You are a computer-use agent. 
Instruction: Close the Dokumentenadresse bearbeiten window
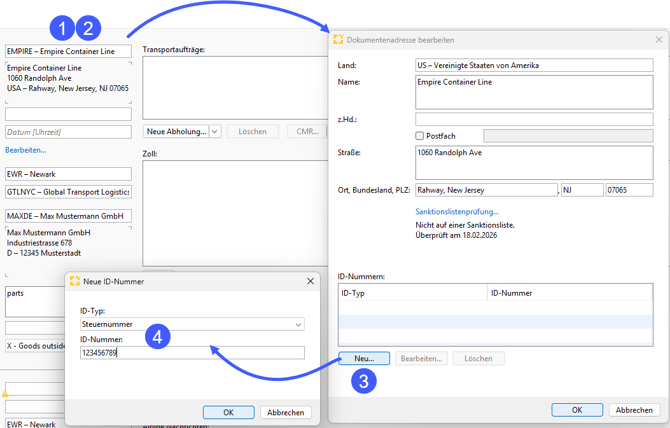(x=659, y=40)
